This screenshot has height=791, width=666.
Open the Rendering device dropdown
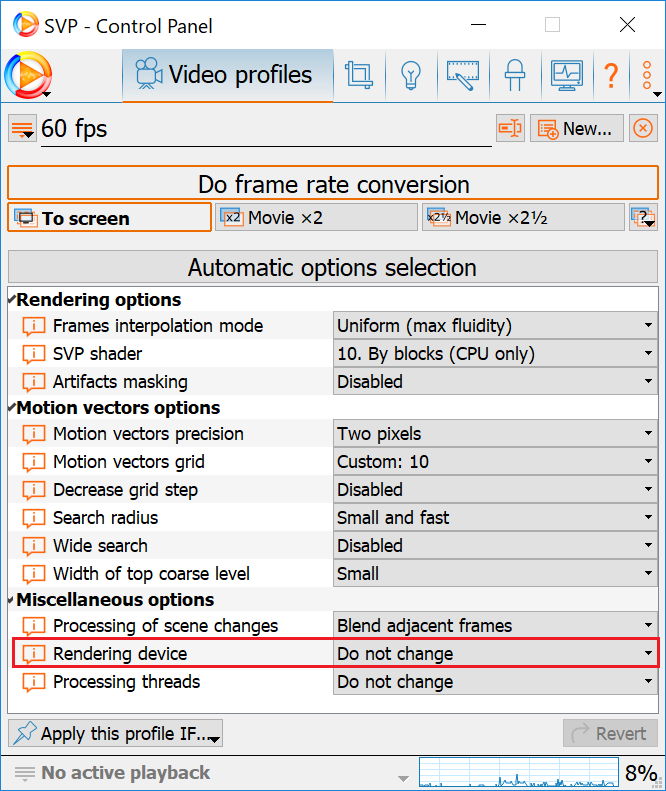click(495, 654)
